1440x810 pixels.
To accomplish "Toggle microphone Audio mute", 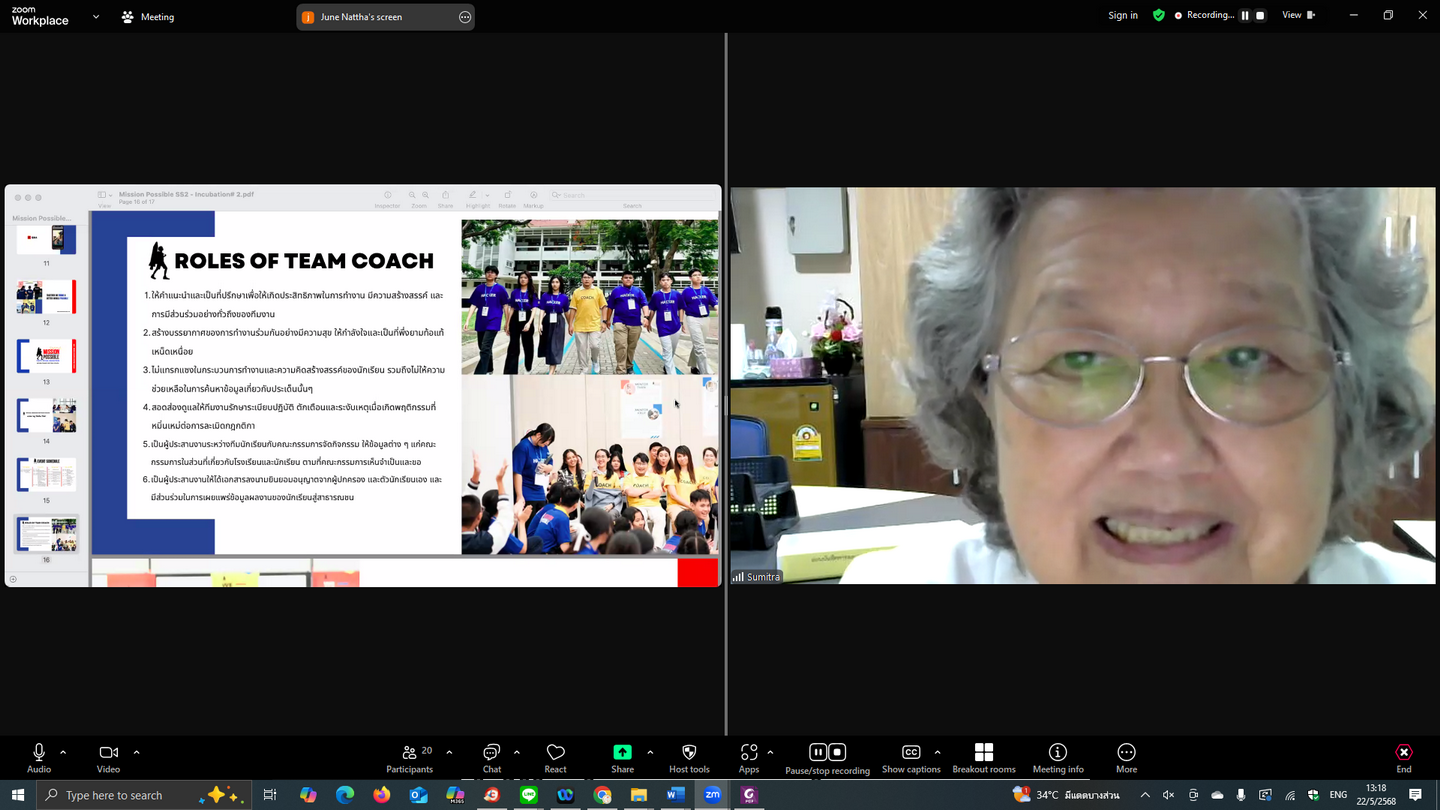I will pos(39,758).
